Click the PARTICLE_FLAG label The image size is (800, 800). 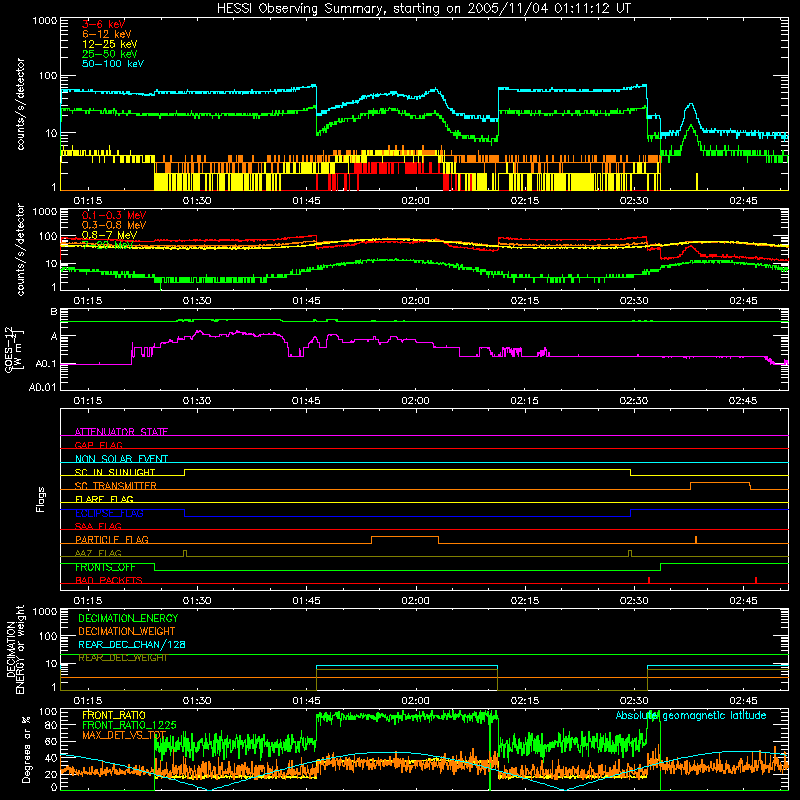112,540
